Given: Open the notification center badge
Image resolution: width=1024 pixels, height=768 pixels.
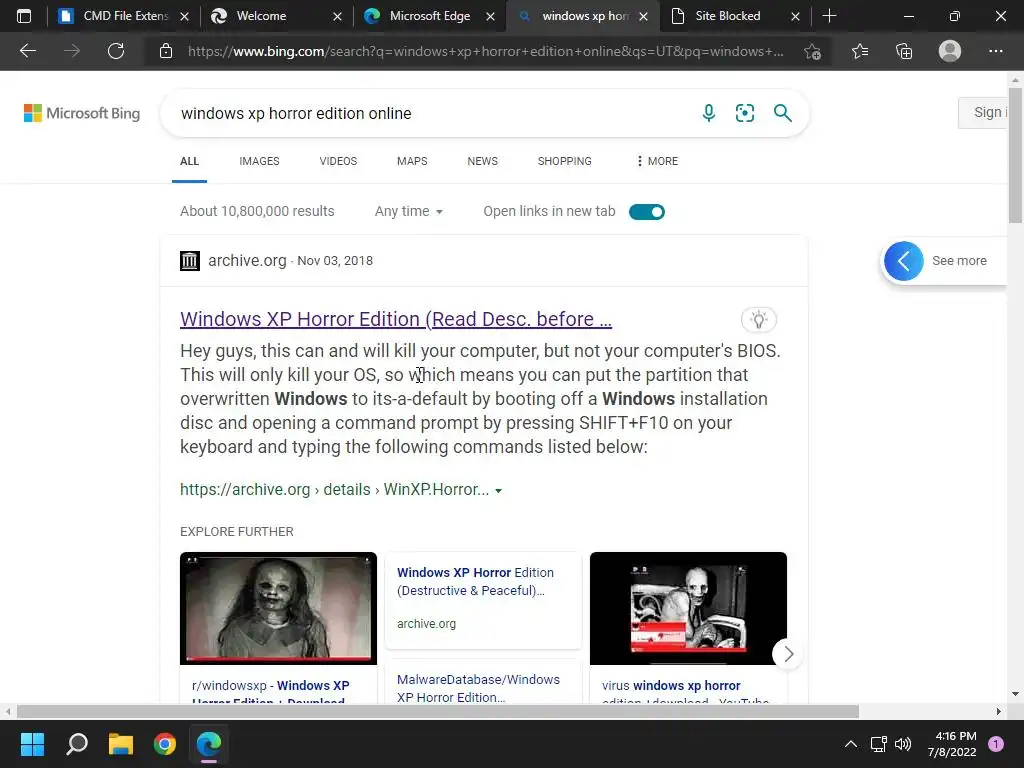Looking at the screenshot, I should coord(996,744).
